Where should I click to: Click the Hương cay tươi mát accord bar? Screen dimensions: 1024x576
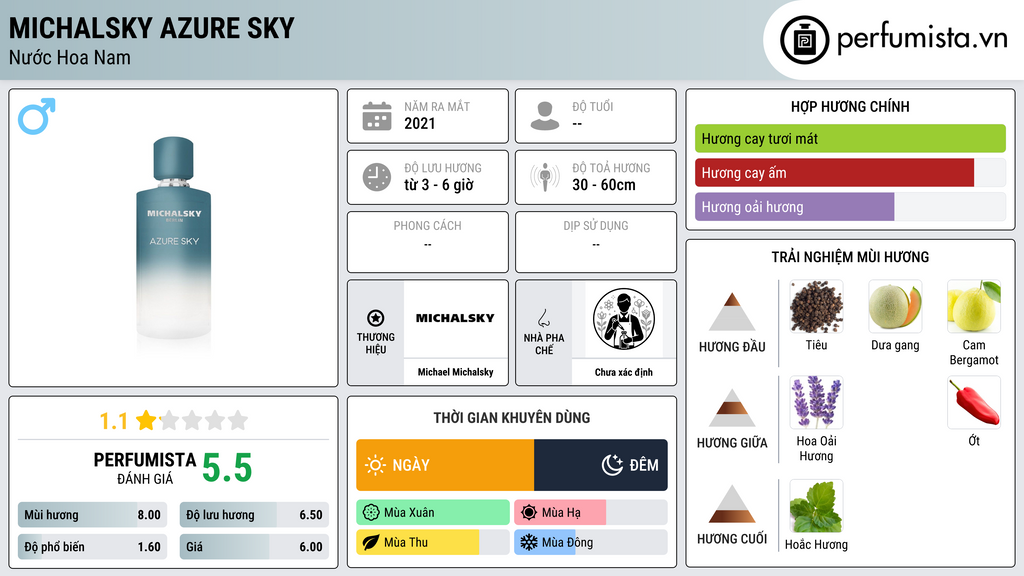(x=850, y=138)
